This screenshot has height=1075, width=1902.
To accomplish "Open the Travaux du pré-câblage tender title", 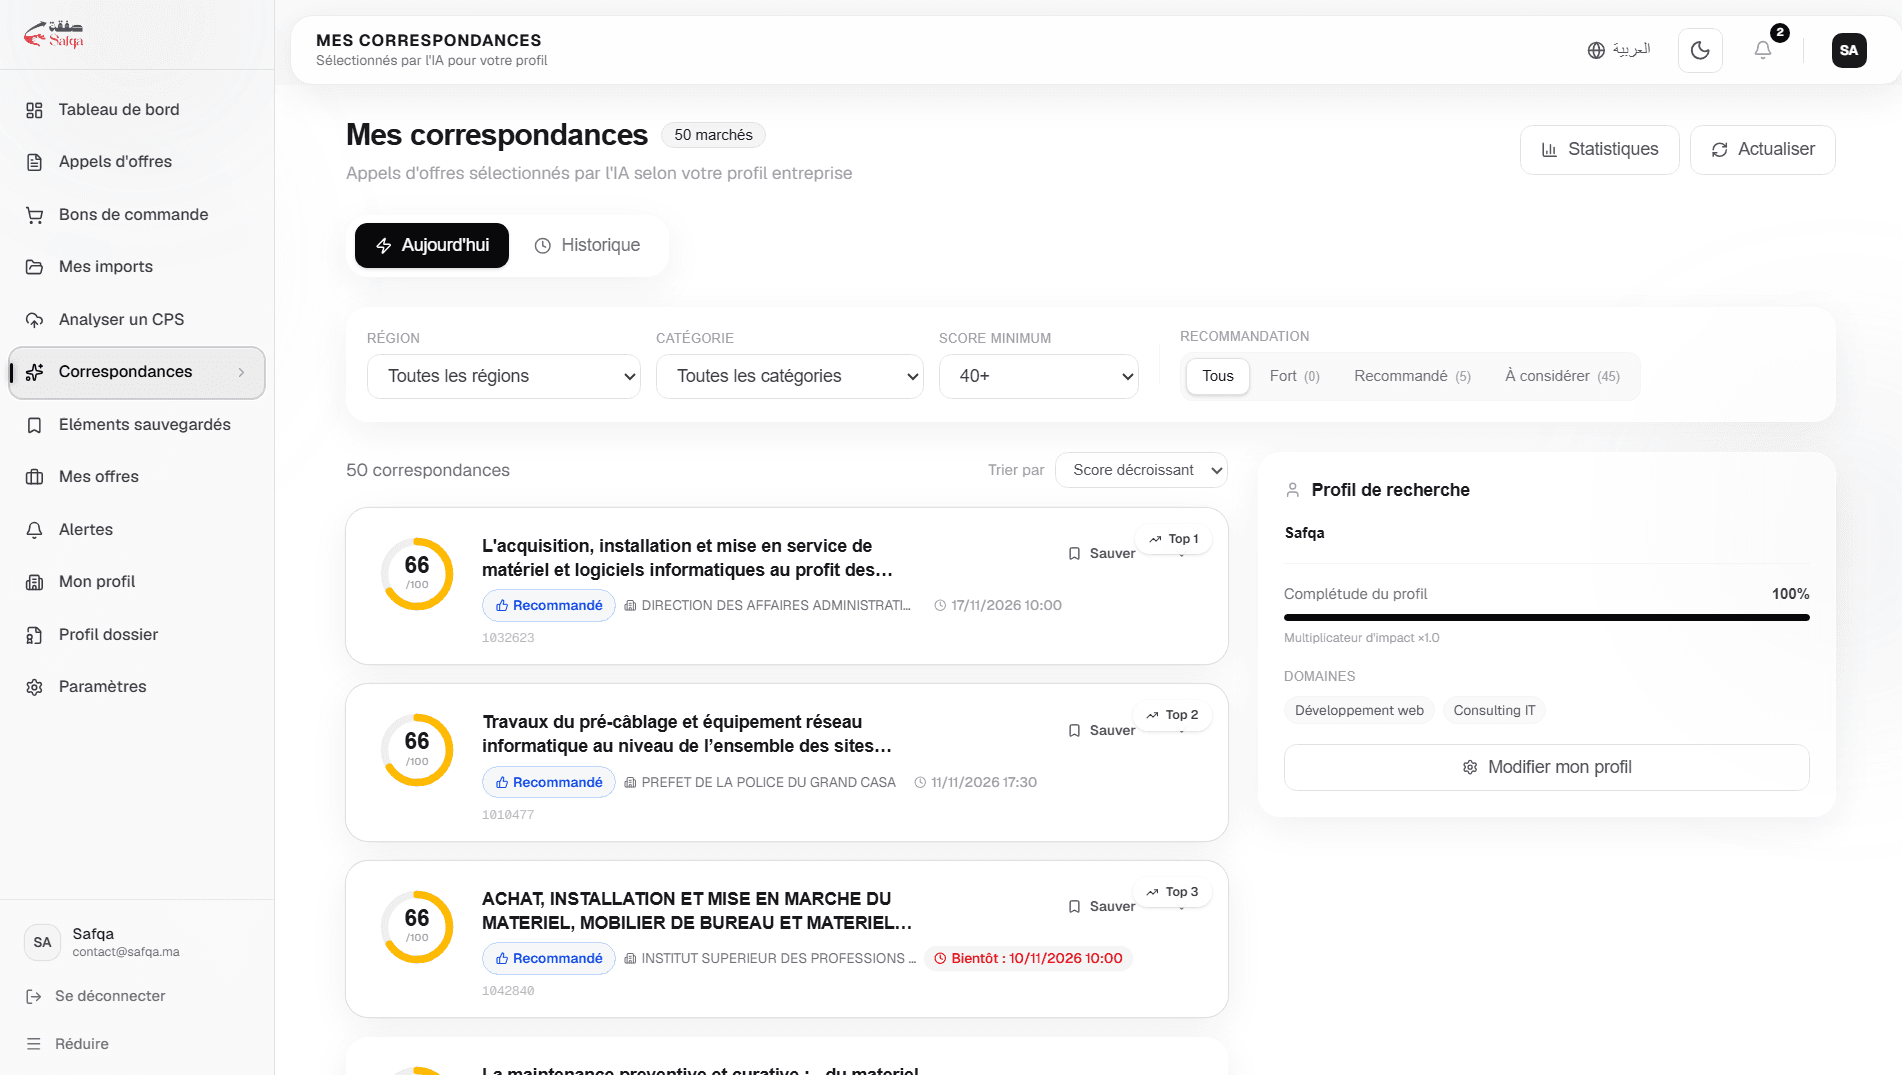I will [x=687, y=734].
